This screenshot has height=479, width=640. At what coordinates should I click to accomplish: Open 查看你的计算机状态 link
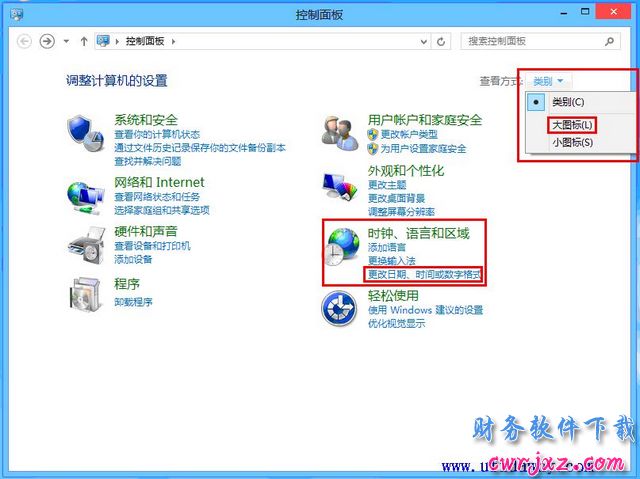point(157,135)
